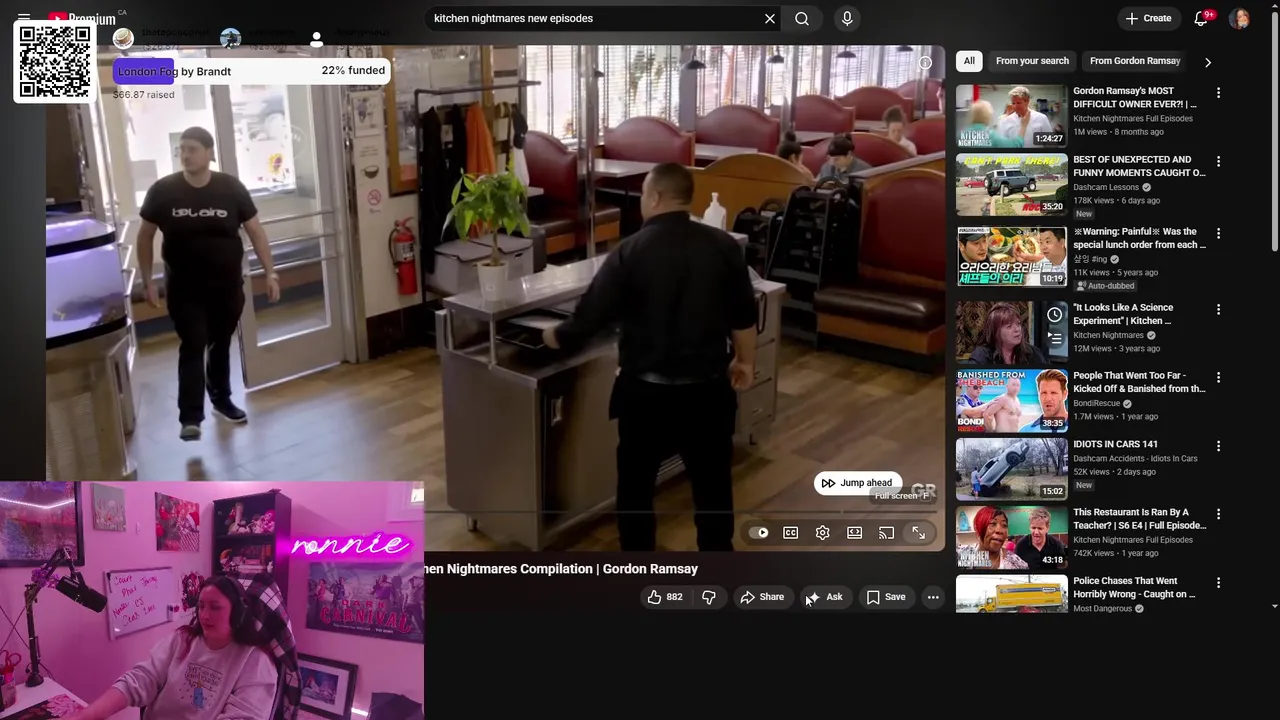Viewport: 1280px width, 720px height.
Task: Toggle theater mode view
Action: coord(854,533)
